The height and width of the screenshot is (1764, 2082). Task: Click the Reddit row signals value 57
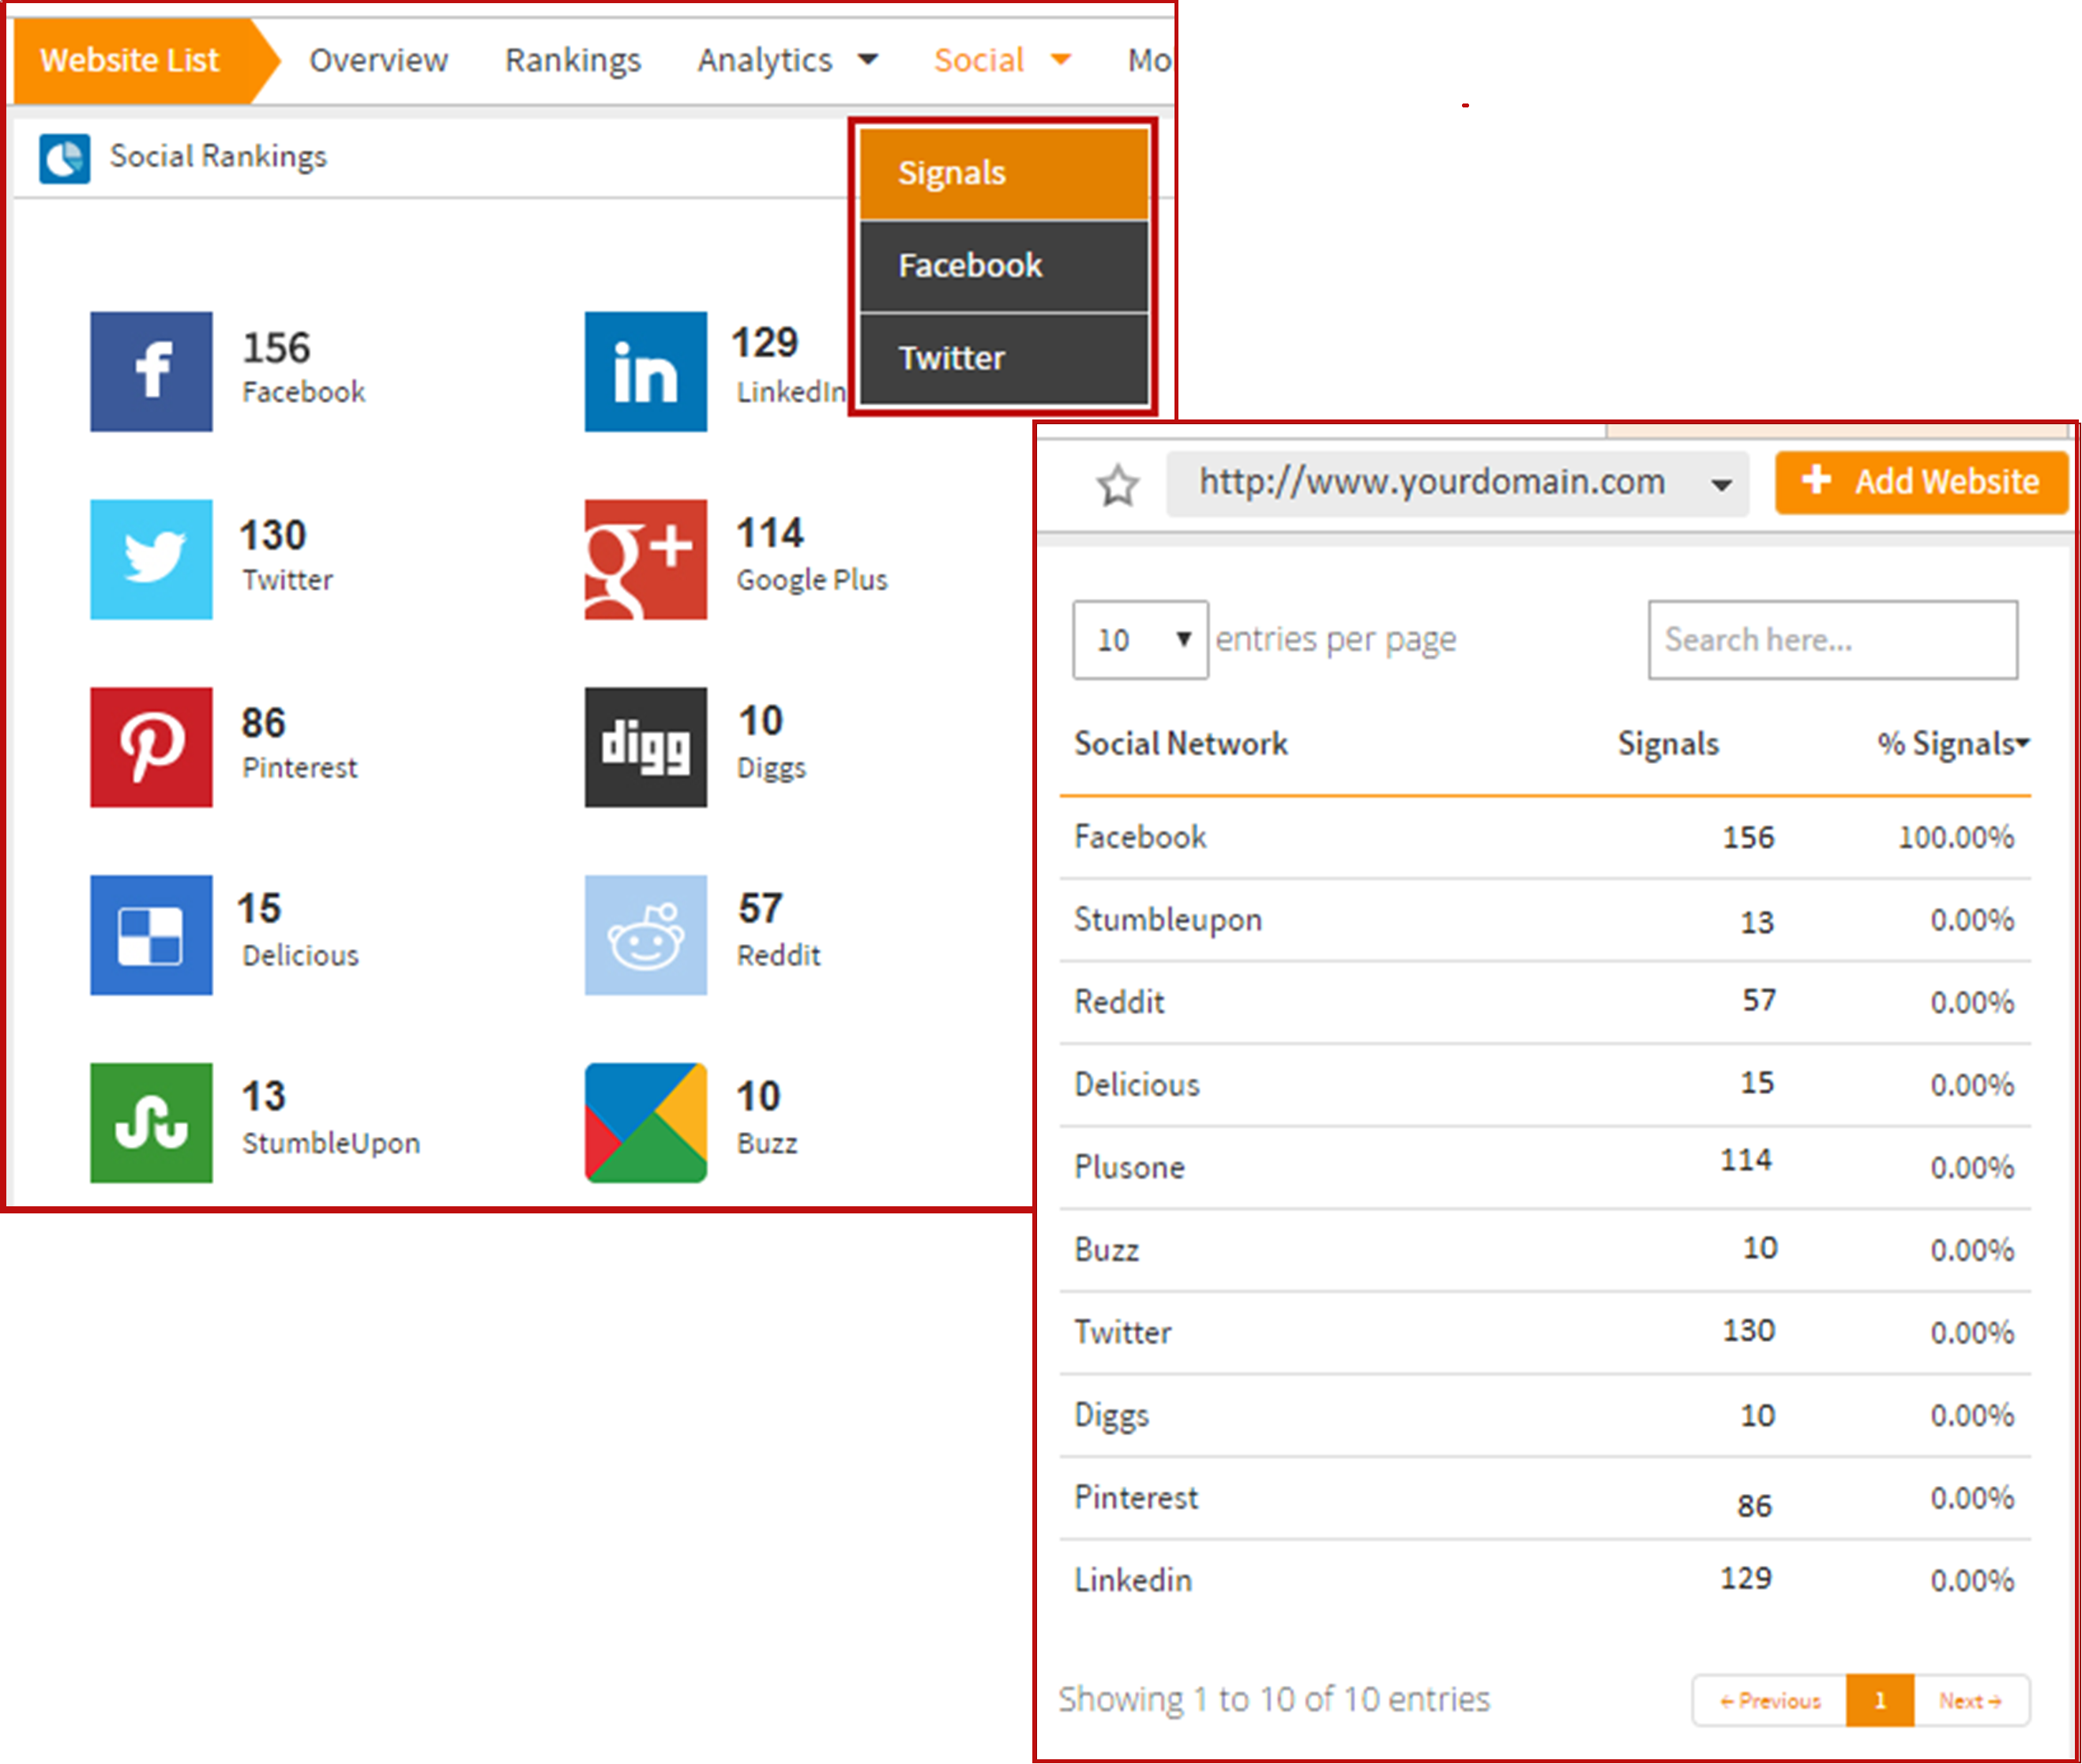1759,1000
